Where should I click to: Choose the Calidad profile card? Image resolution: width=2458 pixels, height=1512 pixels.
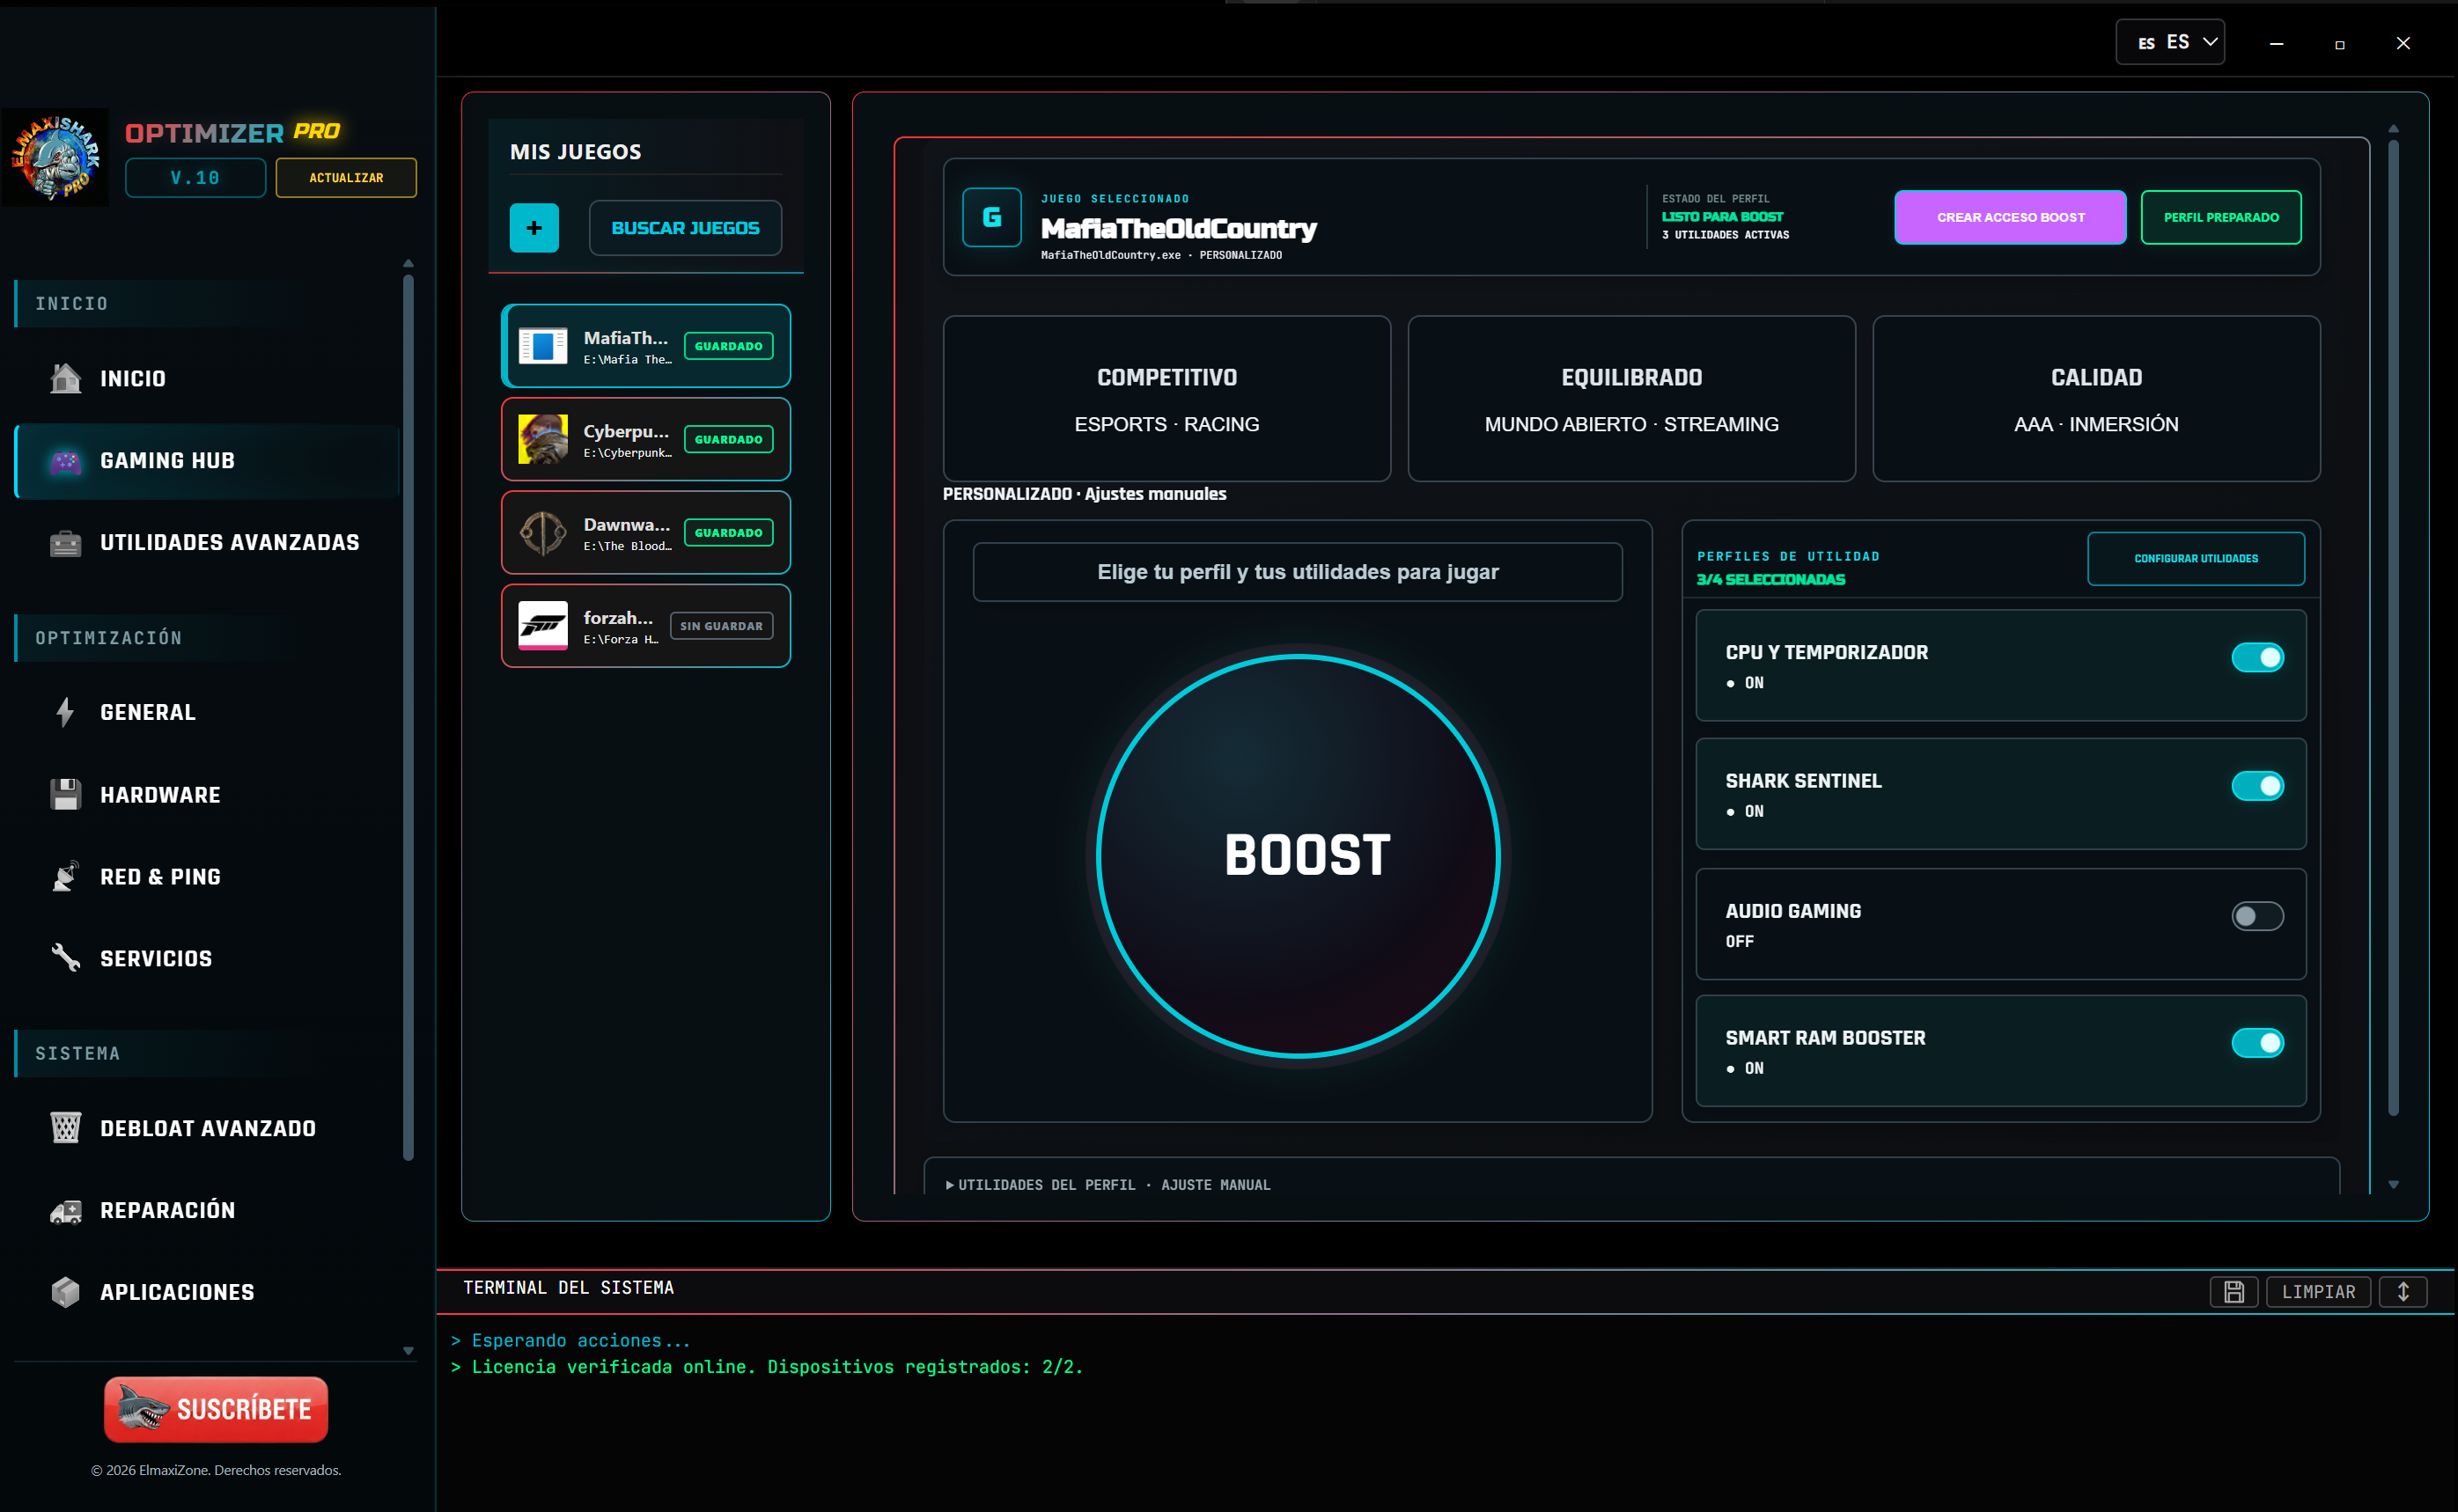click(x=2096, y=399)
